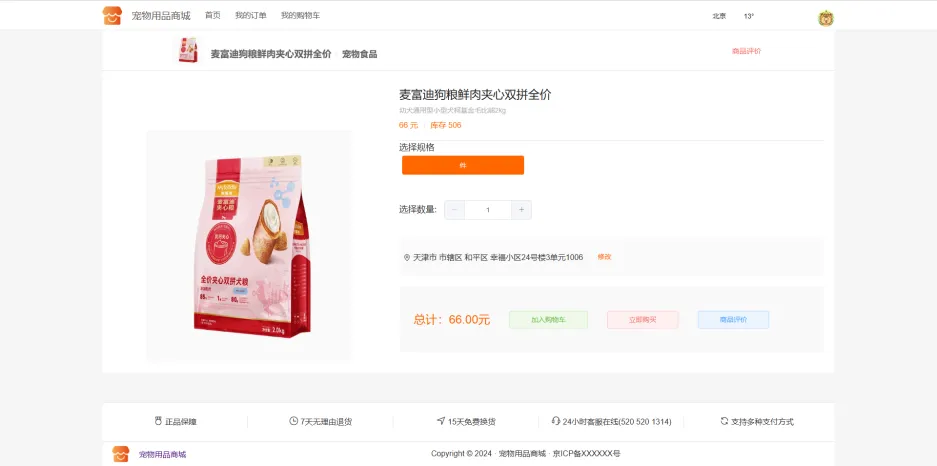937x466 pixels.
Task: Click the refresh icon for 支持多种支付方式
Action: (x=724, y=421)
